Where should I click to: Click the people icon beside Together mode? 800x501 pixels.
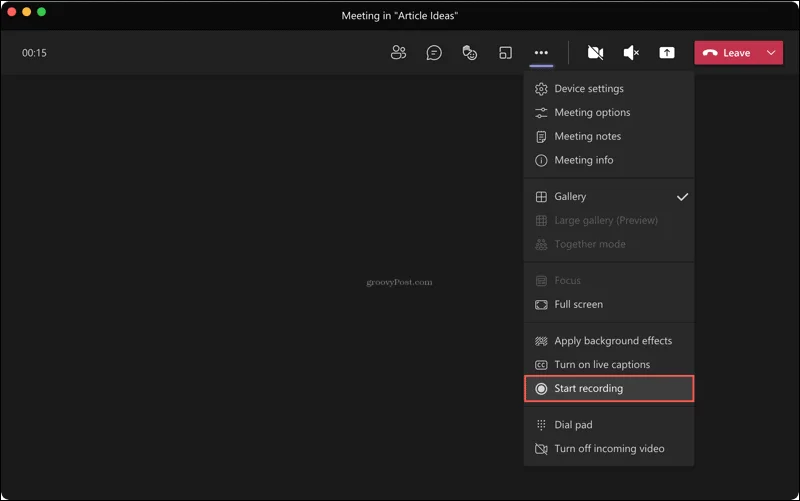pyautogui.click(x=541, y=245)
